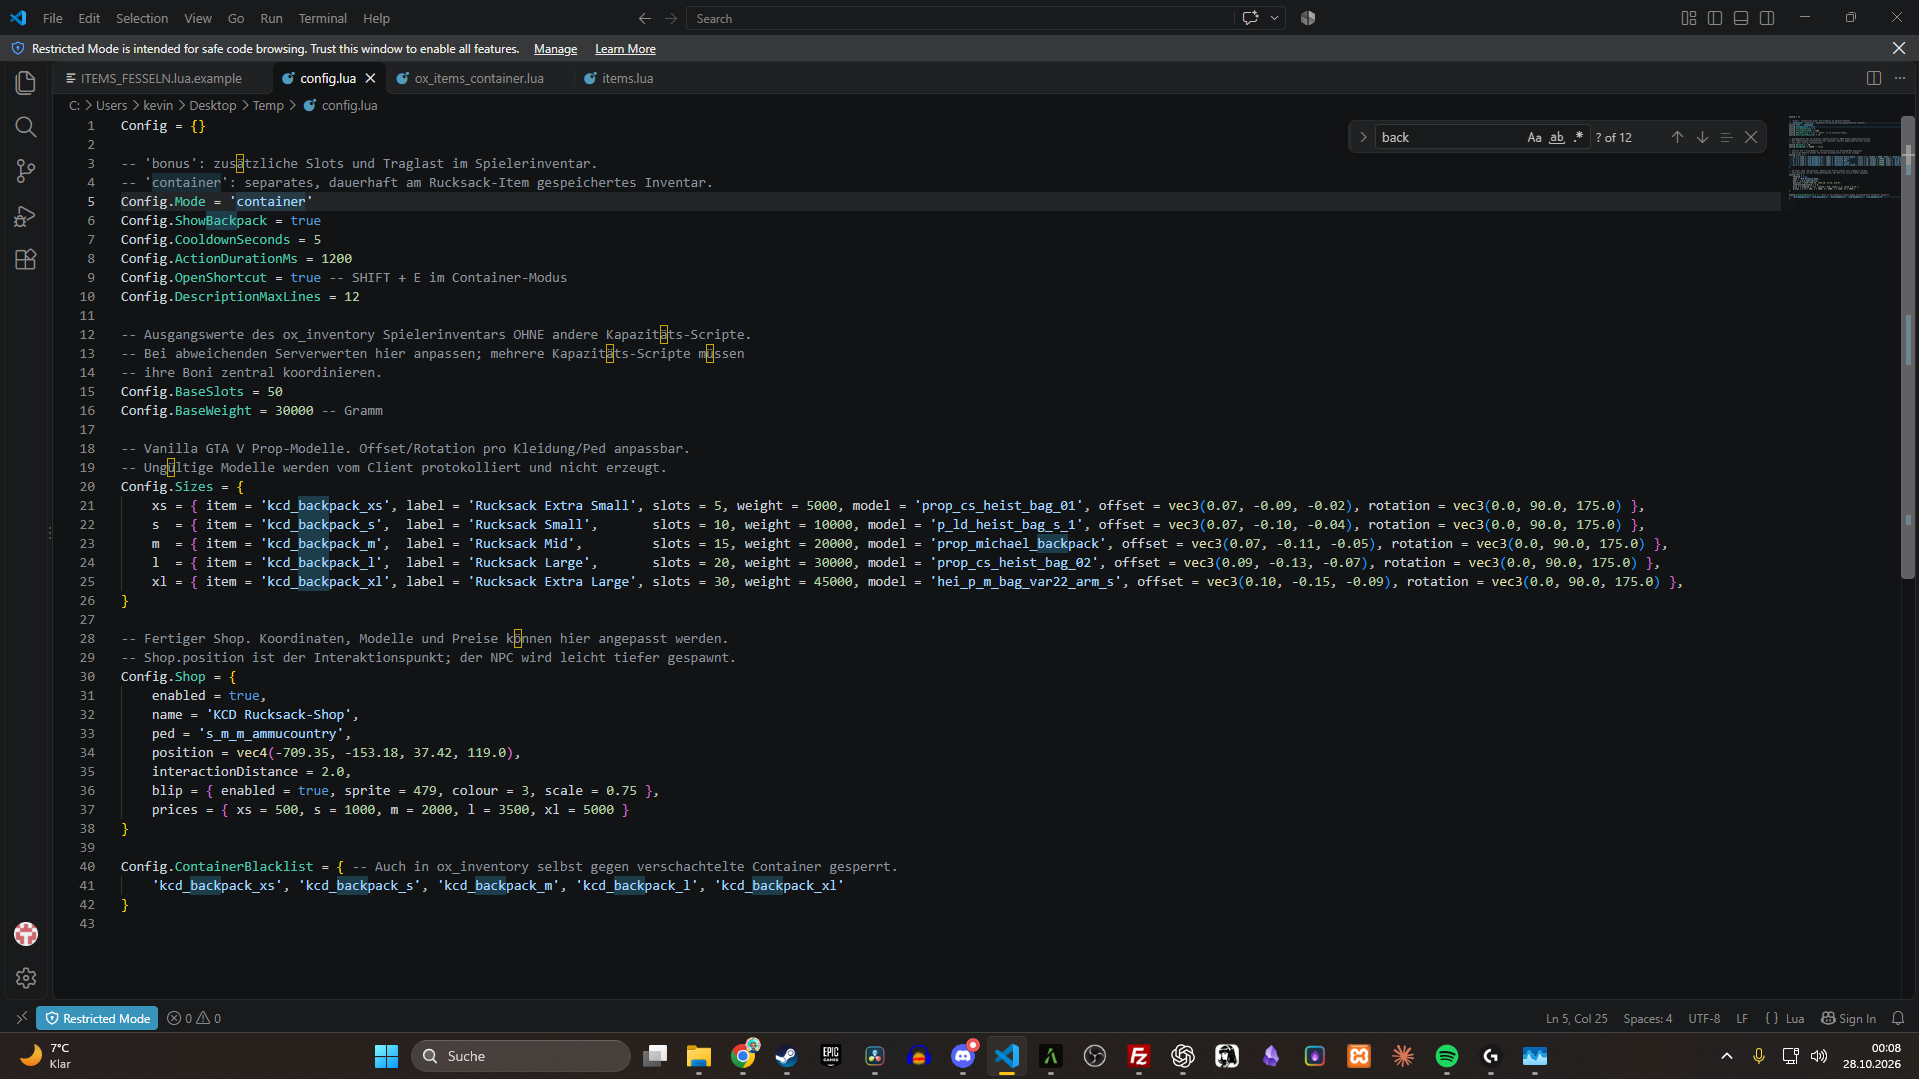Open the Selection menu
Viewport: 1919px width, 1079px height.
tap(142, 18)
